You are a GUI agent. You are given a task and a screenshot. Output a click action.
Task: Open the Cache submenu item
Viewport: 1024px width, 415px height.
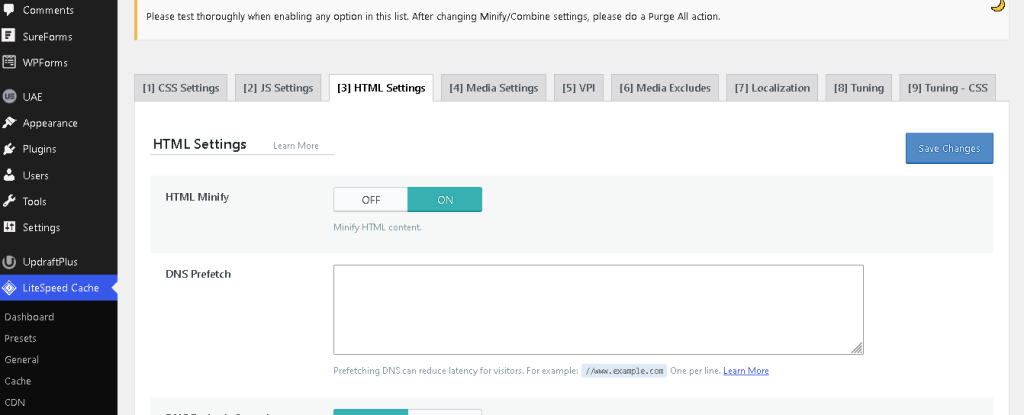pos(18,381)
